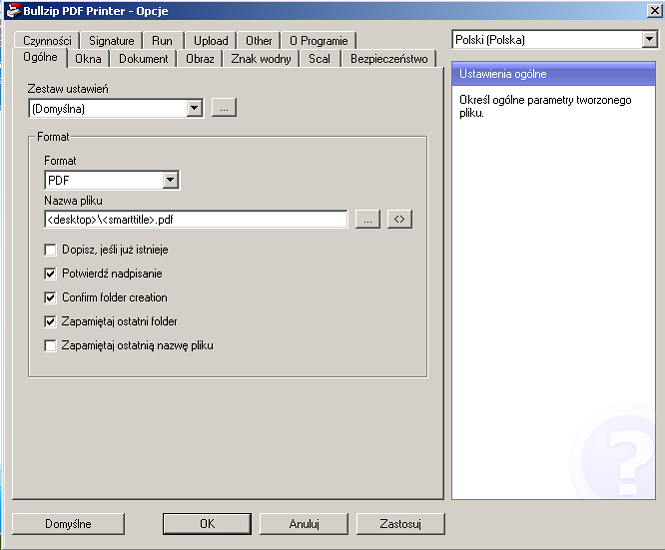Go to the Obraz tab
Screen dimensions: 665x550
tap(200, 59)
